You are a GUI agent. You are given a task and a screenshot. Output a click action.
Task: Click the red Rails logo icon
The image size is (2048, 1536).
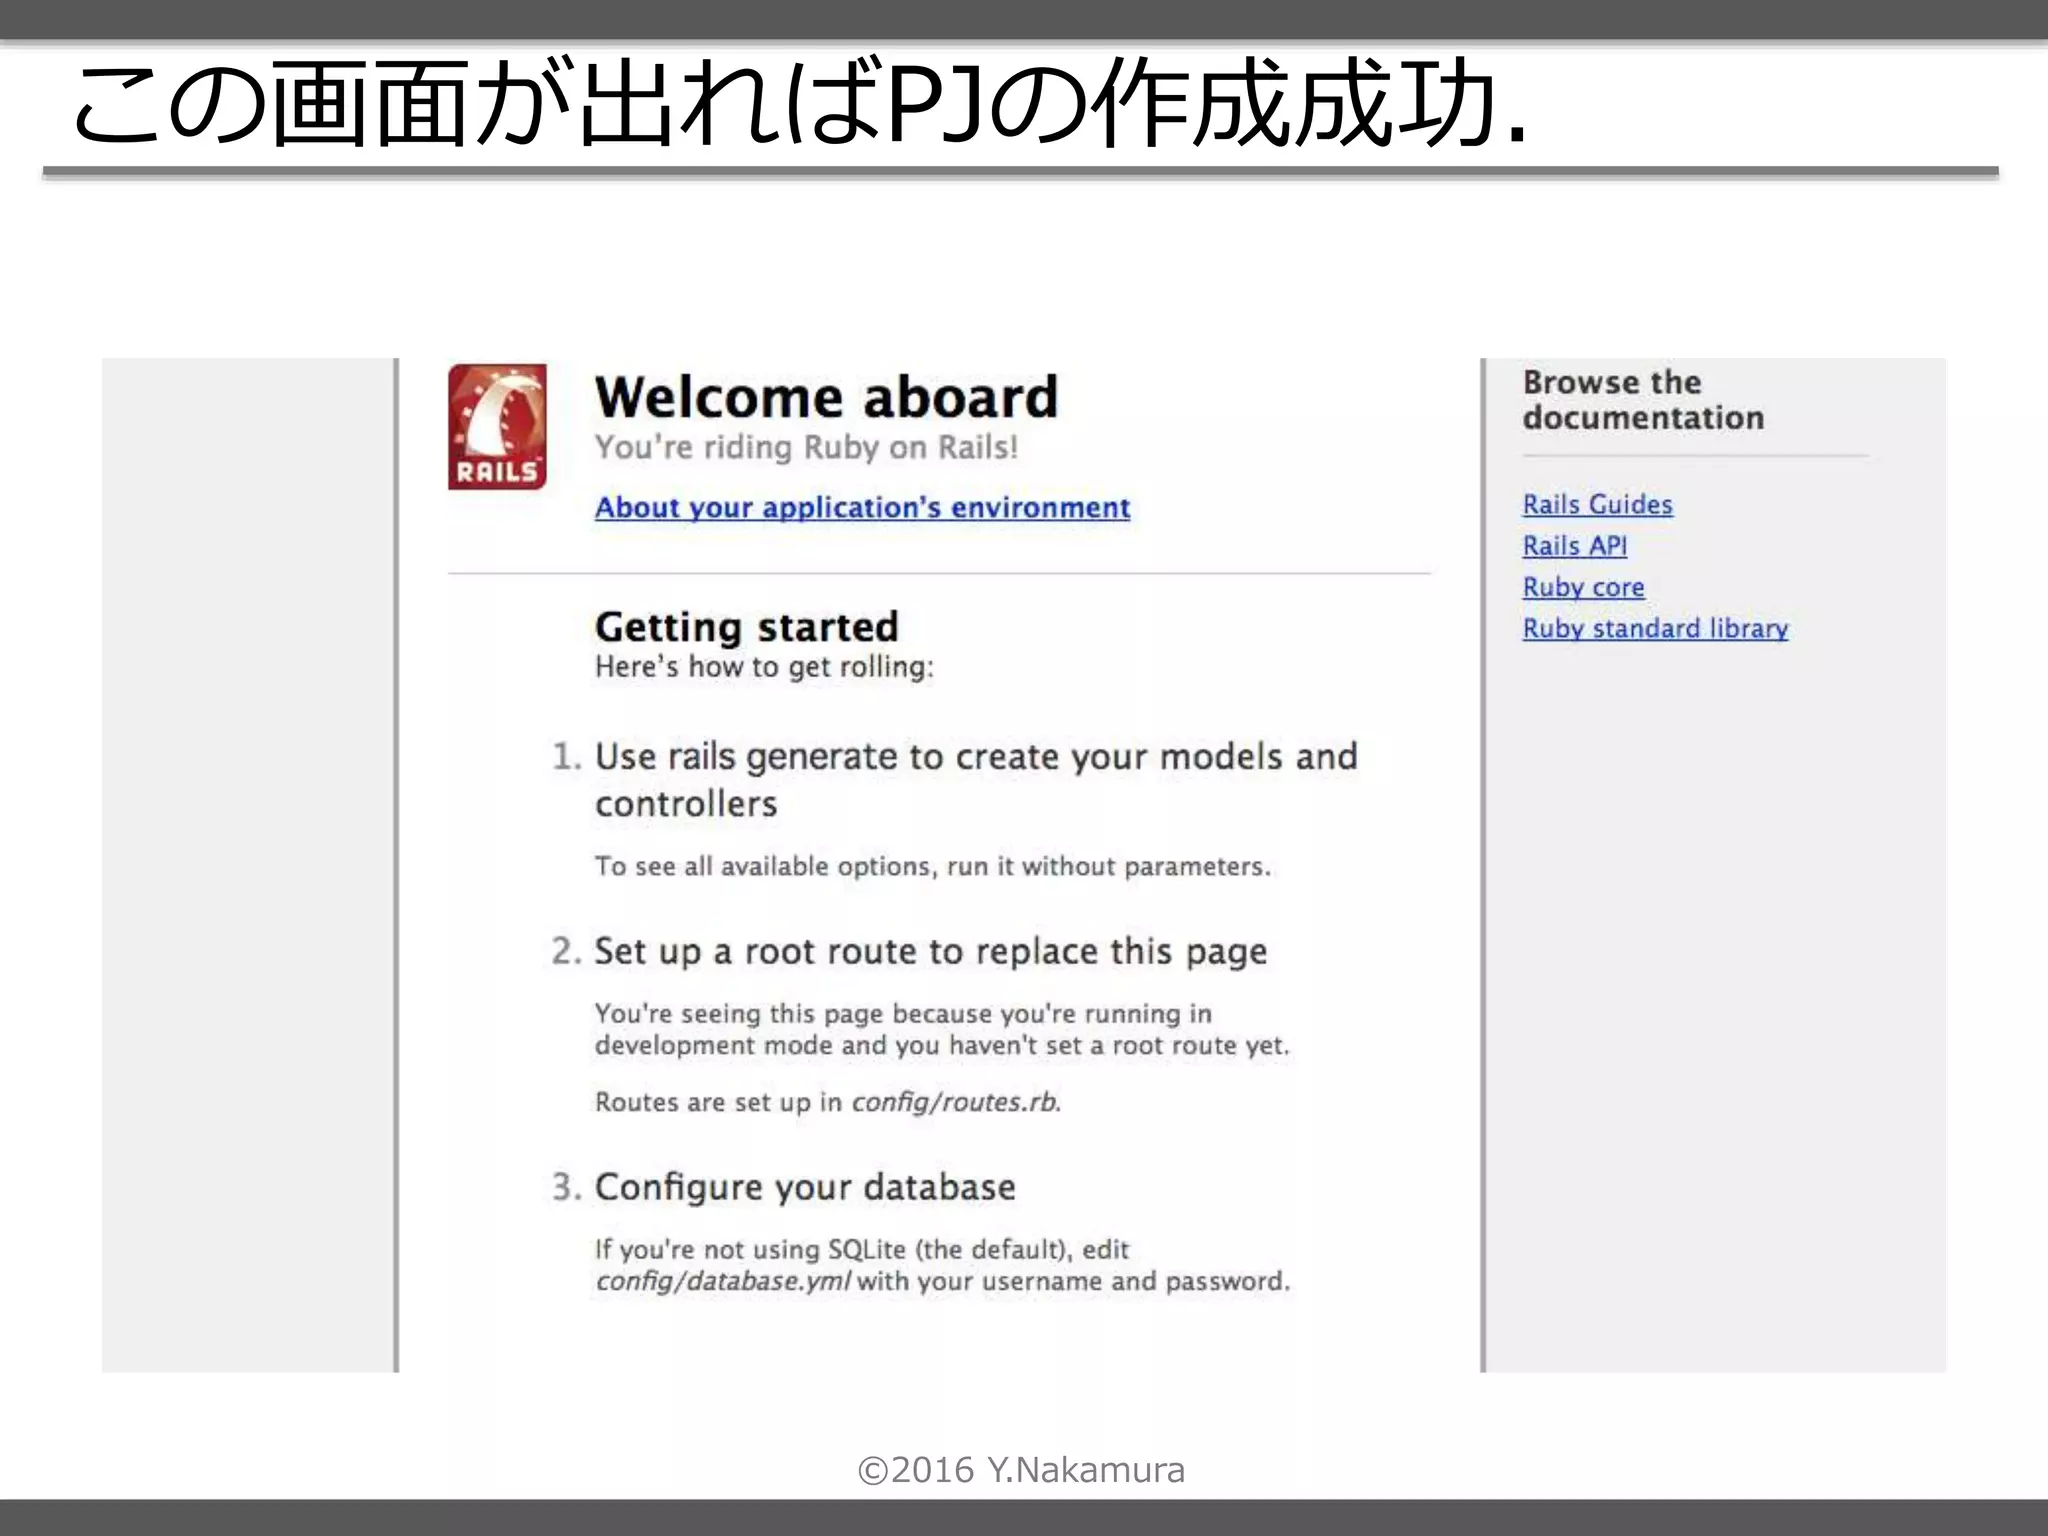coord(497,427)
